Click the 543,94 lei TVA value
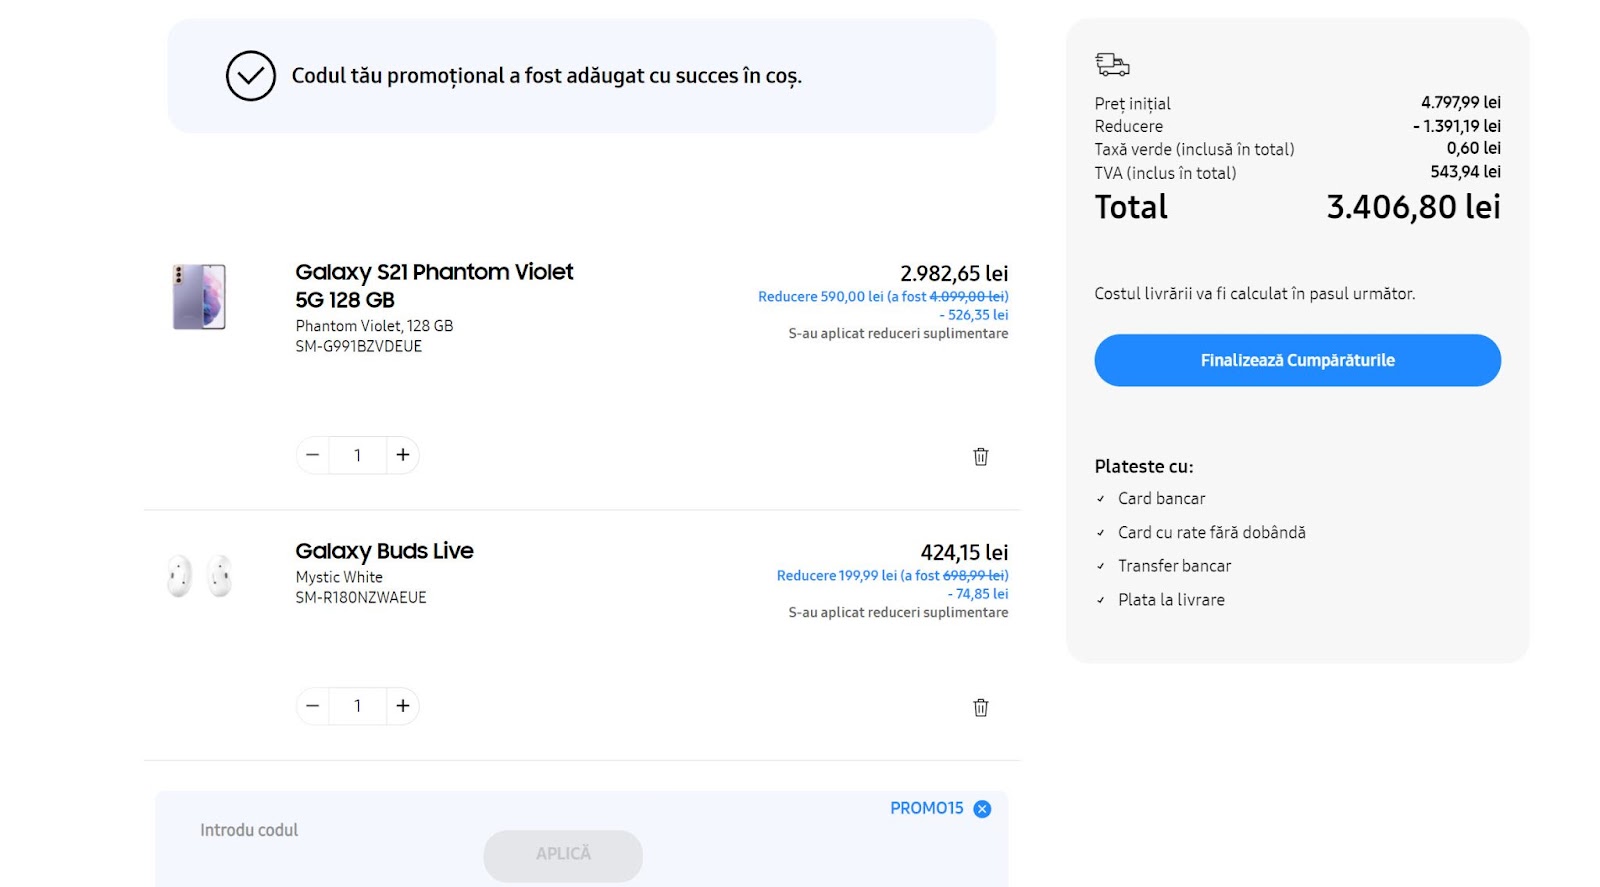Viewport: 1600px width, 887px height. pyautogui.click(x=1465, y=172)
